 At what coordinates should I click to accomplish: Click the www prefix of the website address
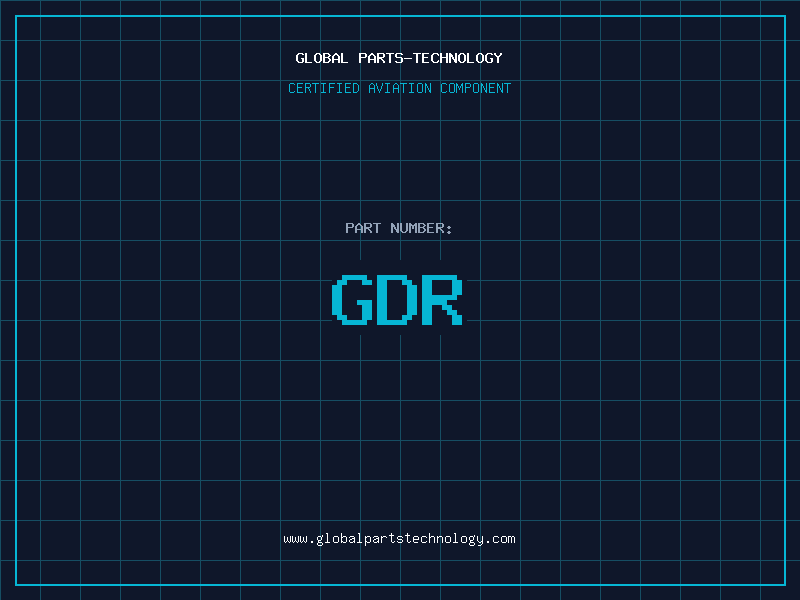(295, 538)
